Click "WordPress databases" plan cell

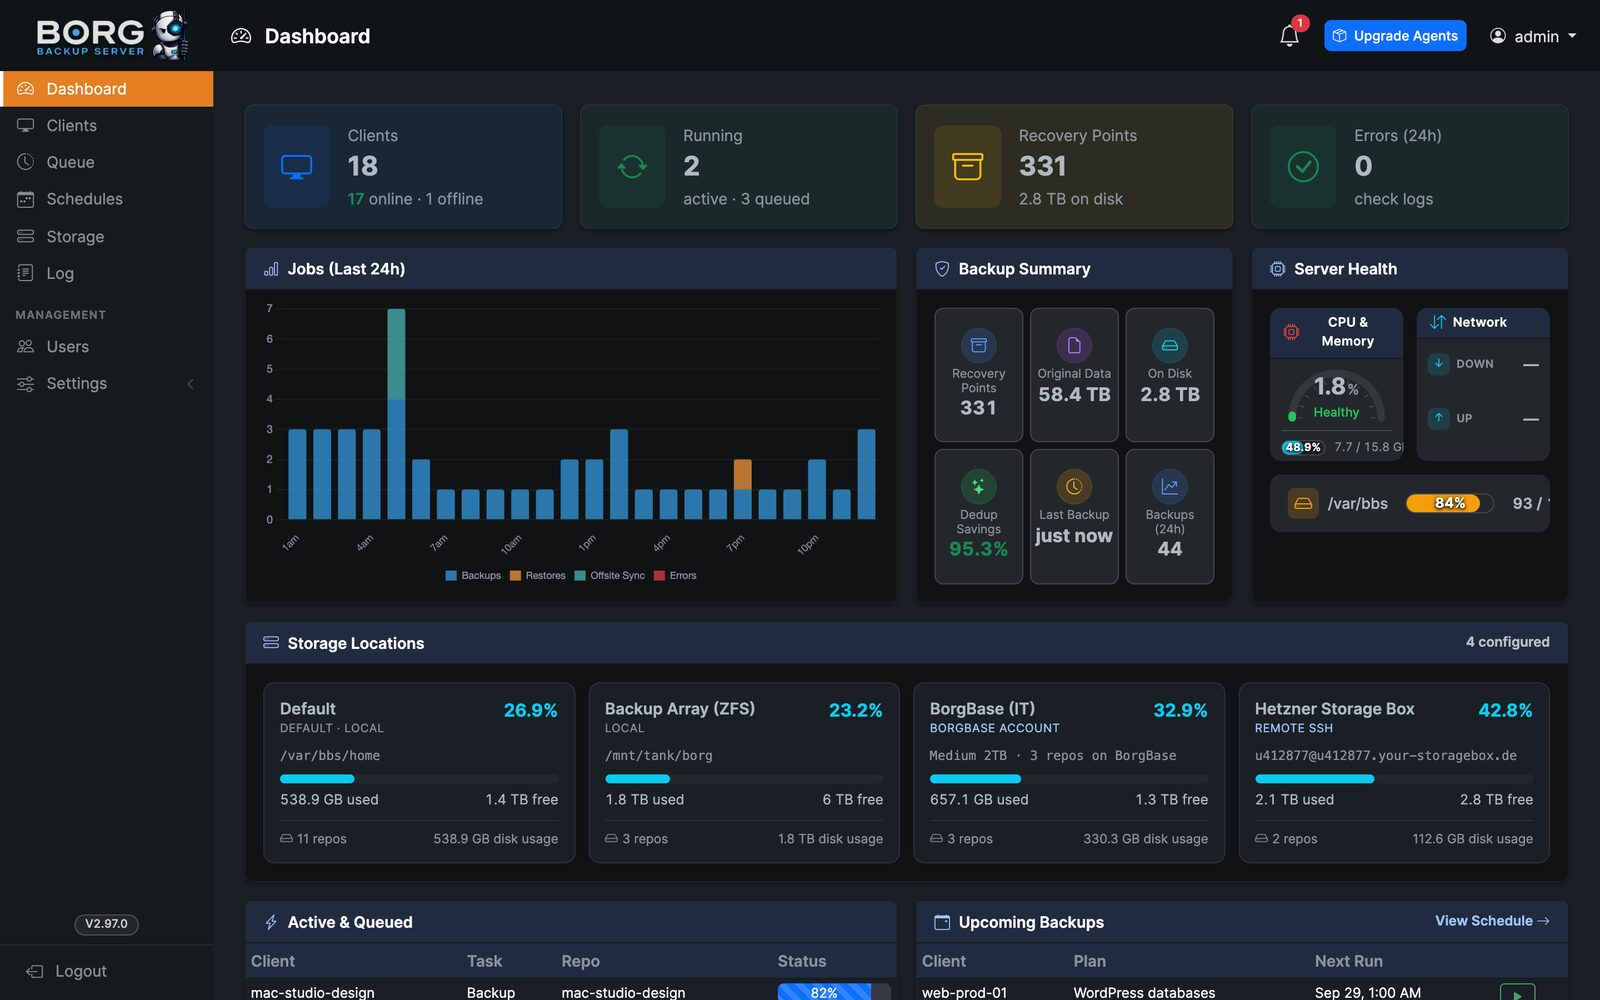tap(1144, 993)
